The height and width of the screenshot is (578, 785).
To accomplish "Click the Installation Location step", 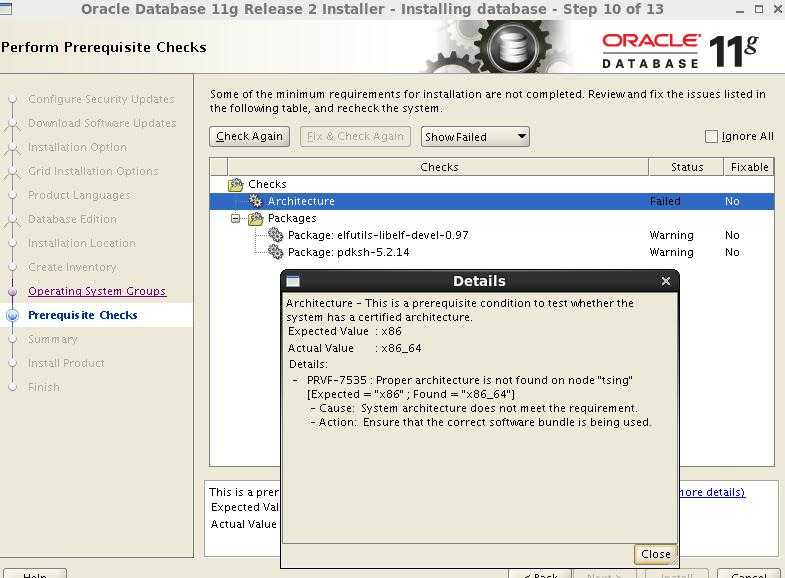I will [x=82, y=243].
